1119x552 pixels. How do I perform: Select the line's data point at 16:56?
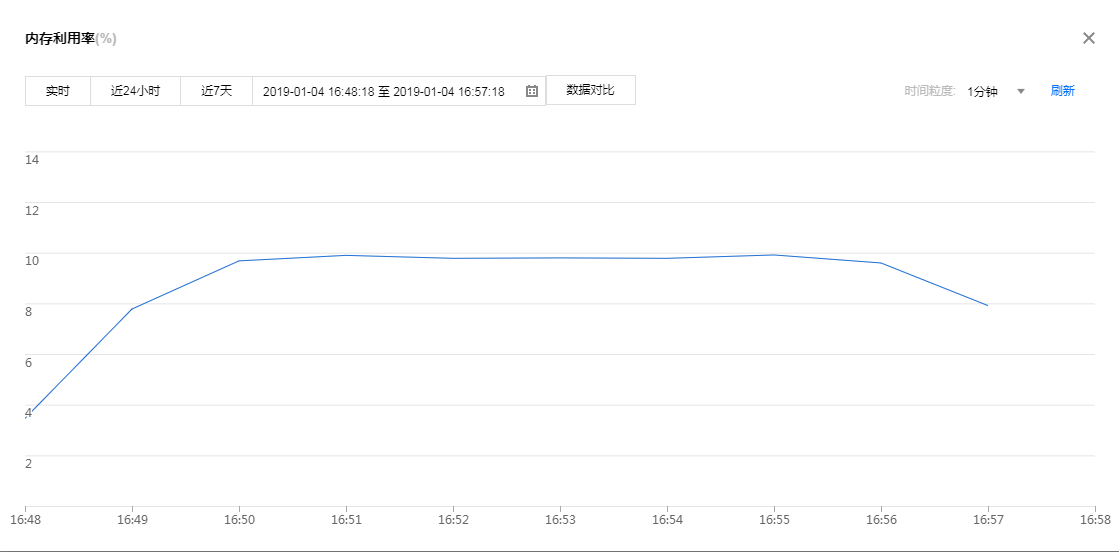pyautogui.click(x=881, y=263)
